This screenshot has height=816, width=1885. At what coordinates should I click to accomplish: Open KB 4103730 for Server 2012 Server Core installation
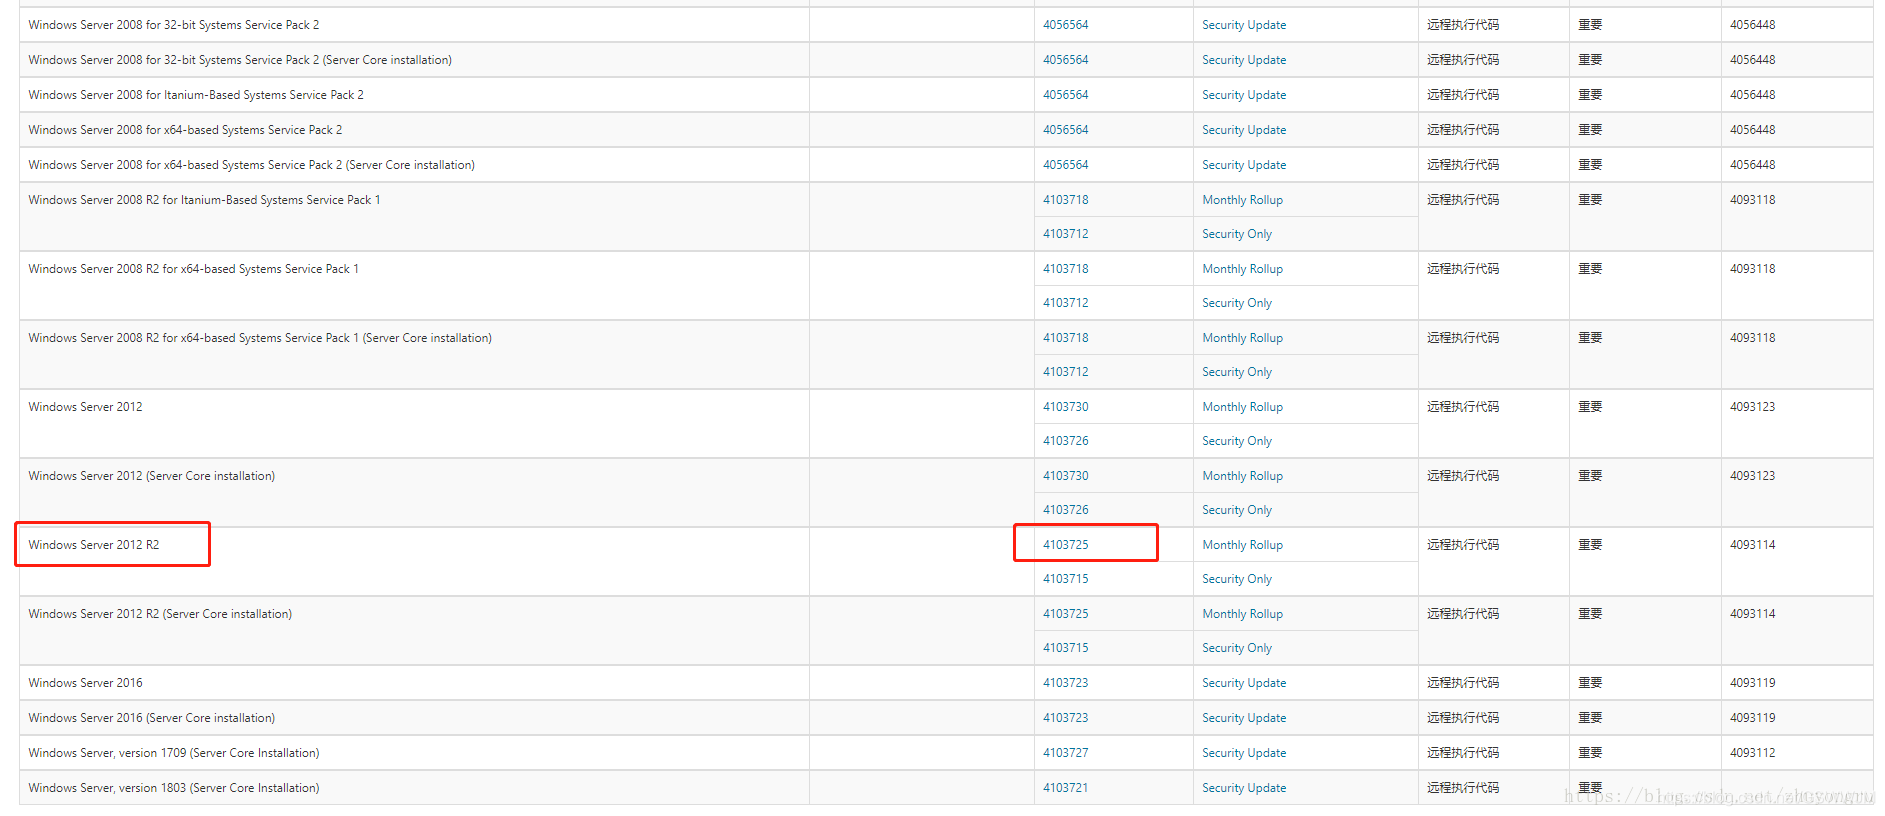(x=1065, y=476)
